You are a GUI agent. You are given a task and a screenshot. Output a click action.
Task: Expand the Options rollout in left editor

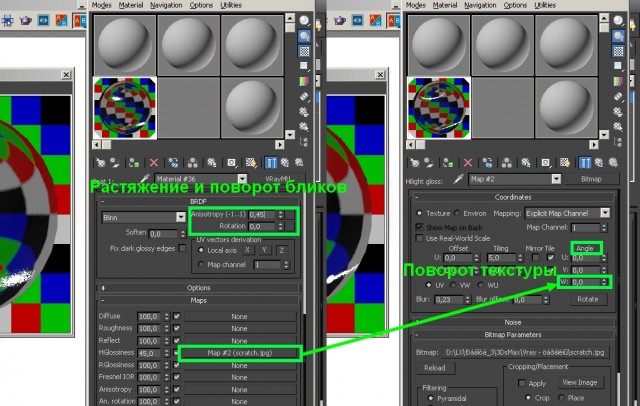point(198,288)
